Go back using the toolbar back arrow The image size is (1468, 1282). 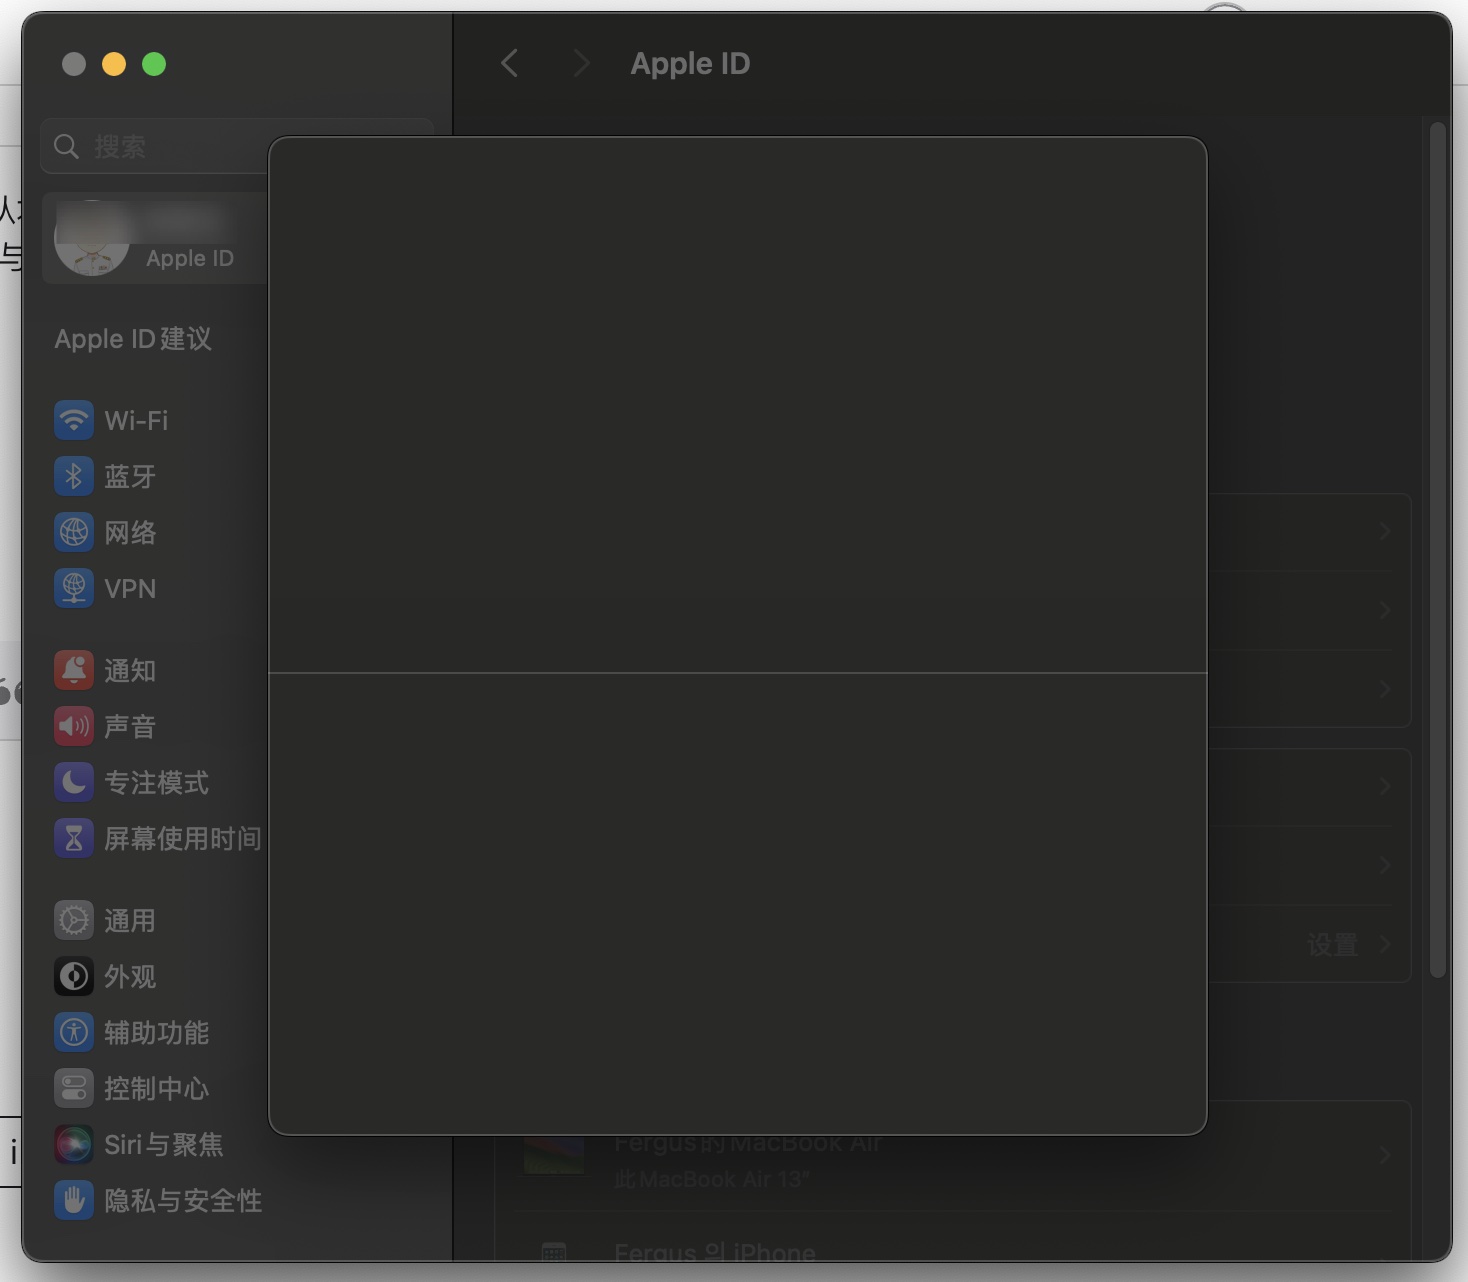pyautogui.click(x=509, y=64)
